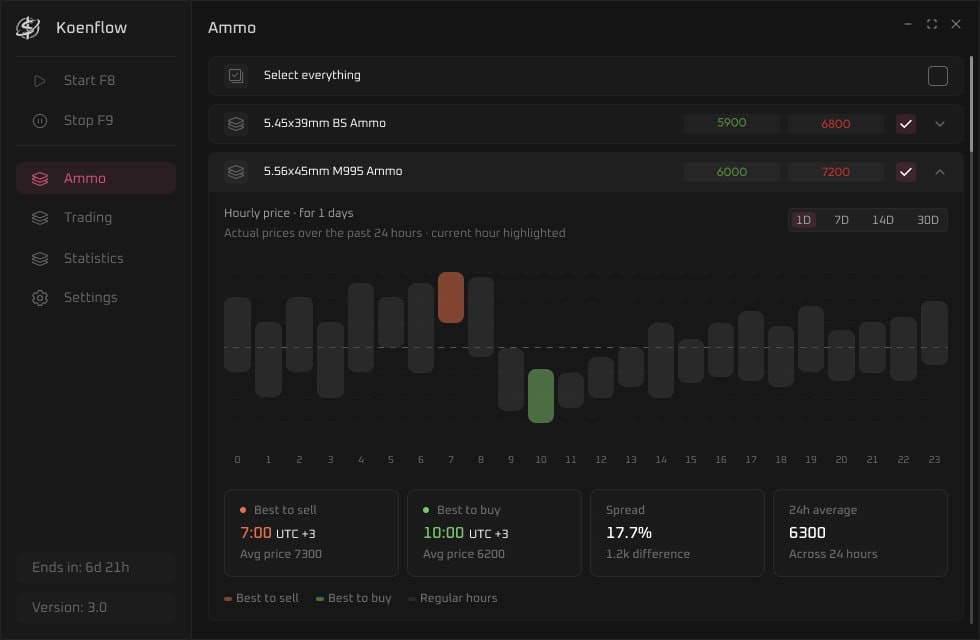Switch chart range to 30D

928,220
